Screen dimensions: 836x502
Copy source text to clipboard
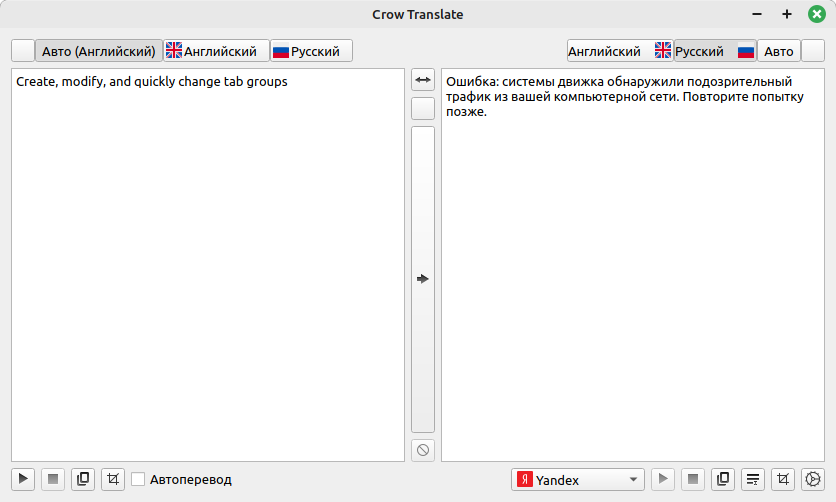[83, 480]
